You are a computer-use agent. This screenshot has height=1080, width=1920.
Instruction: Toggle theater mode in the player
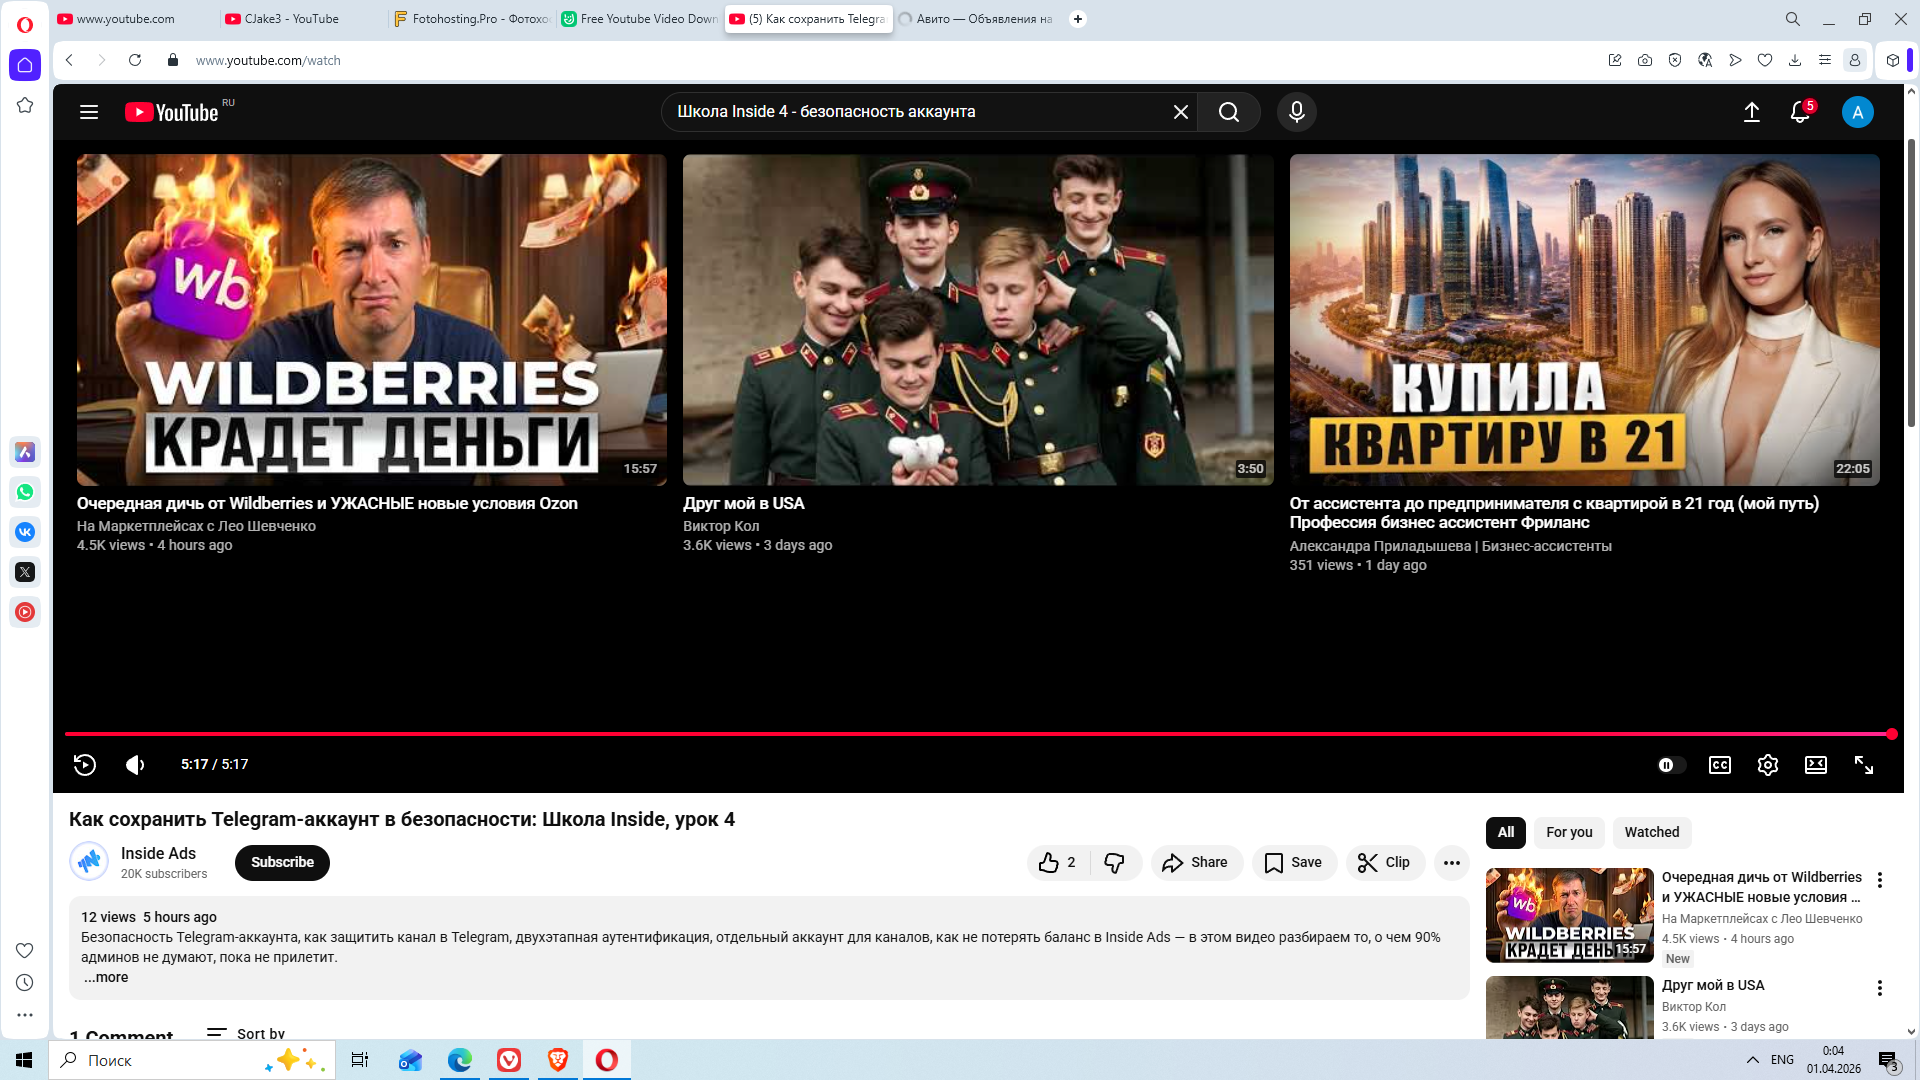(1815, 765)
